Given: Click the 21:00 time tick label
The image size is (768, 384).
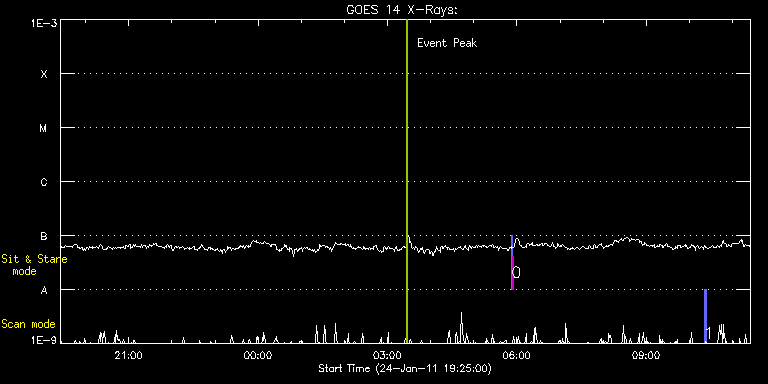Looking at the screenshot, I should pyautogui.click(x=128, y=355).
